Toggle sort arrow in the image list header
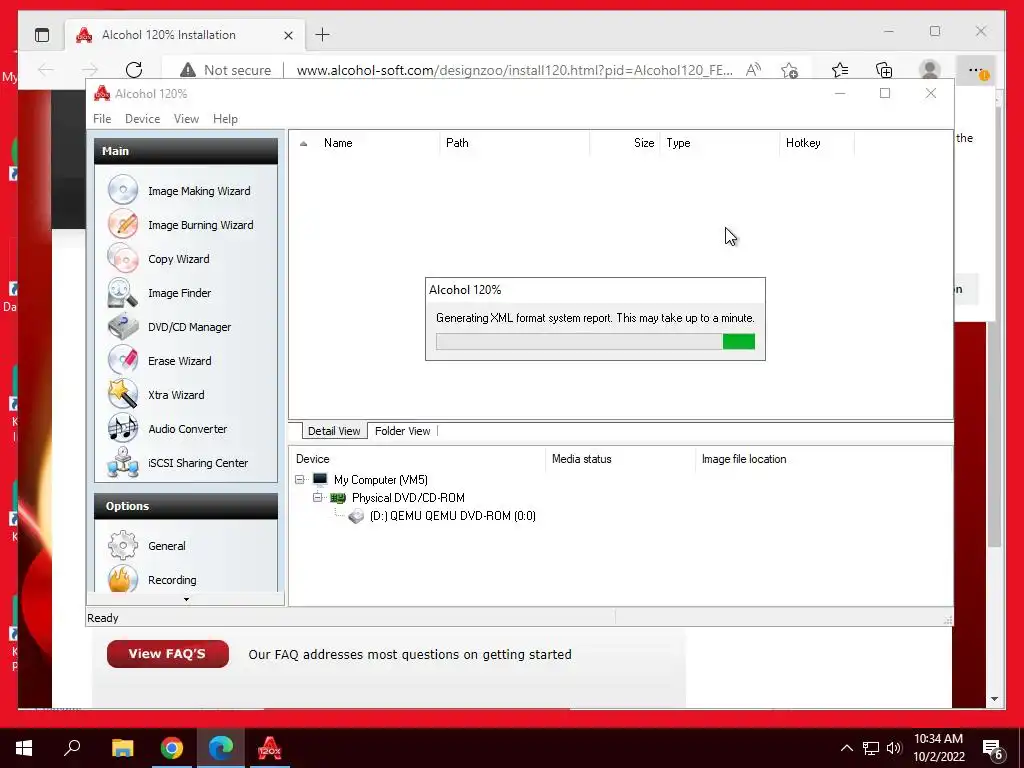Image resolution: width=1024 pixels, height=768 pixels. tap(303, 143)
